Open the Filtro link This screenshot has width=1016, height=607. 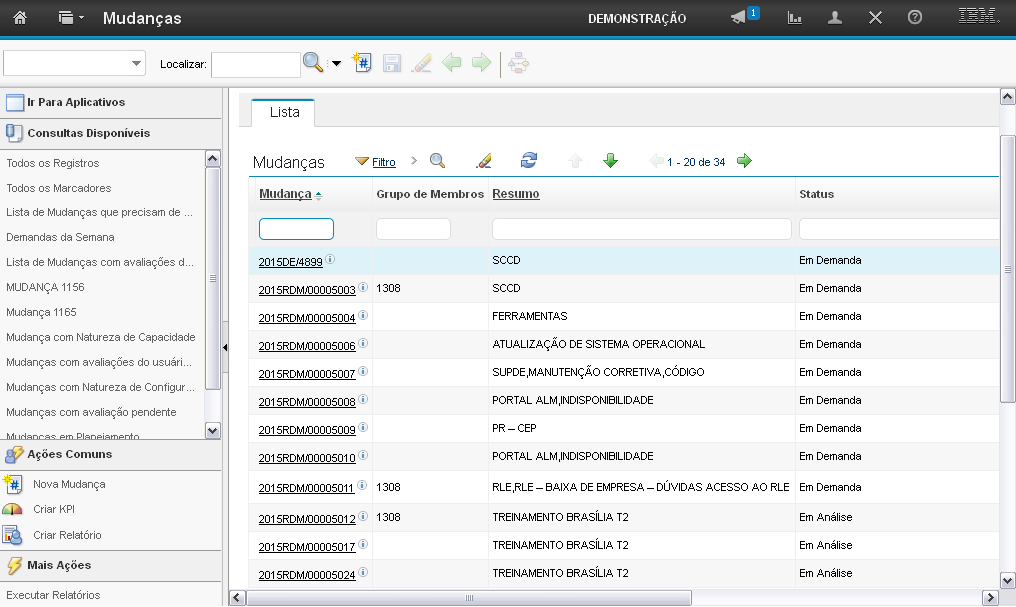(x=383, y=162)
